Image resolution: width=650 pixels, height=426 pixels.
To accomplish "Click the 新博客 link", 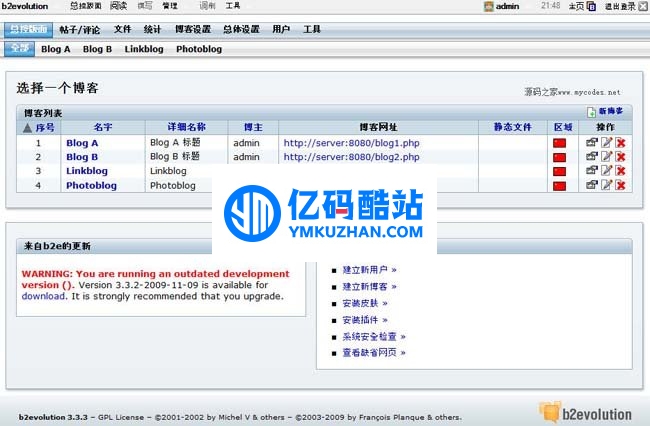I will pos(611,111).
